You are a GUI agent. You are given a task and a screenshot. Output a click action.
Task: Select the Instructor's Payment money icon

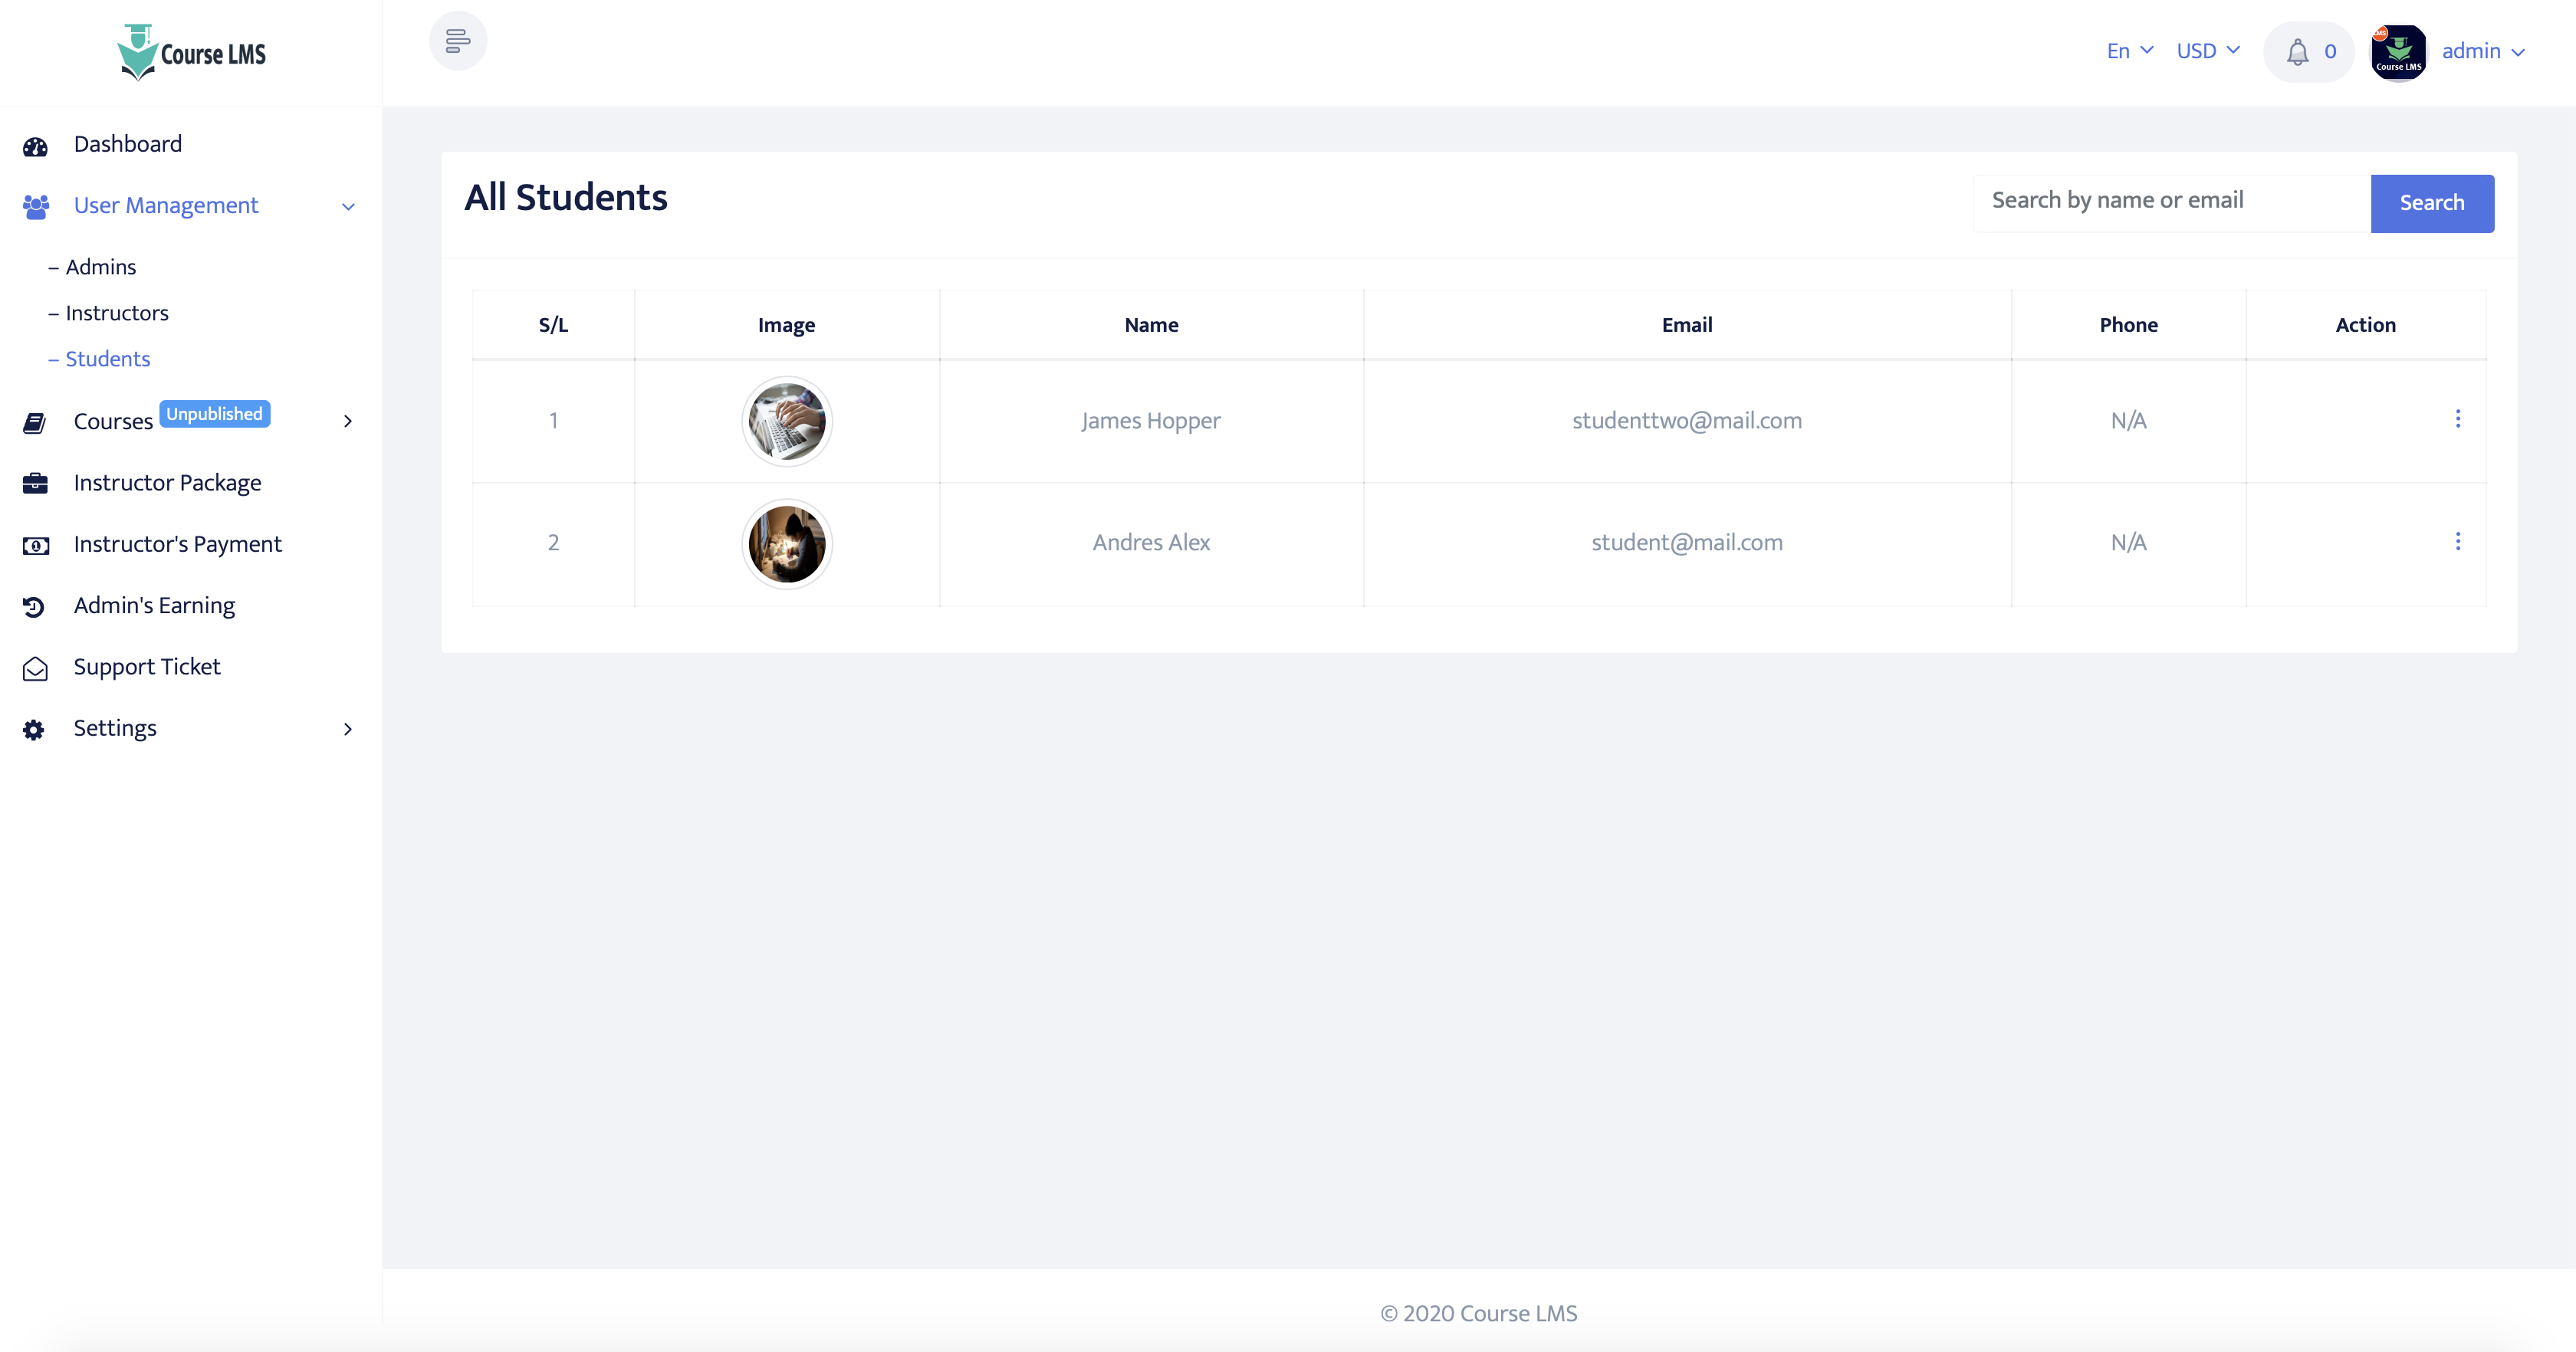tap(35, 546)
